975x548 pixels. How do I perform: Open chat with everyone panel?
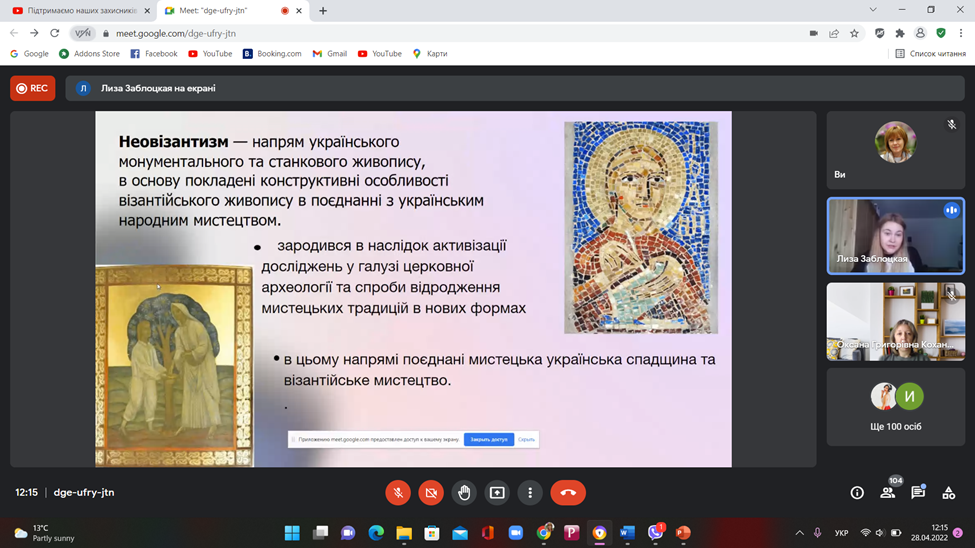click(x=918, y=493)
